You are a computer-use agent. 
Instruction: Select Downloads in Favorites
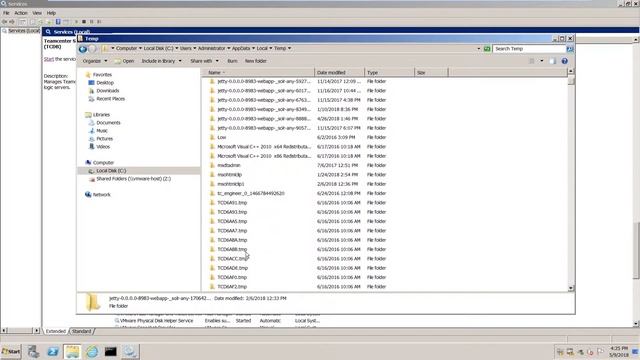pos(108,91)
